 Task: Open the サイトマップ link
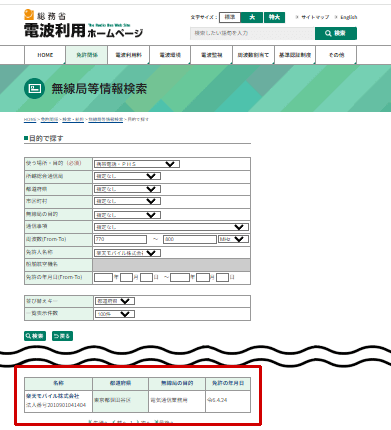tap(315, 17)
